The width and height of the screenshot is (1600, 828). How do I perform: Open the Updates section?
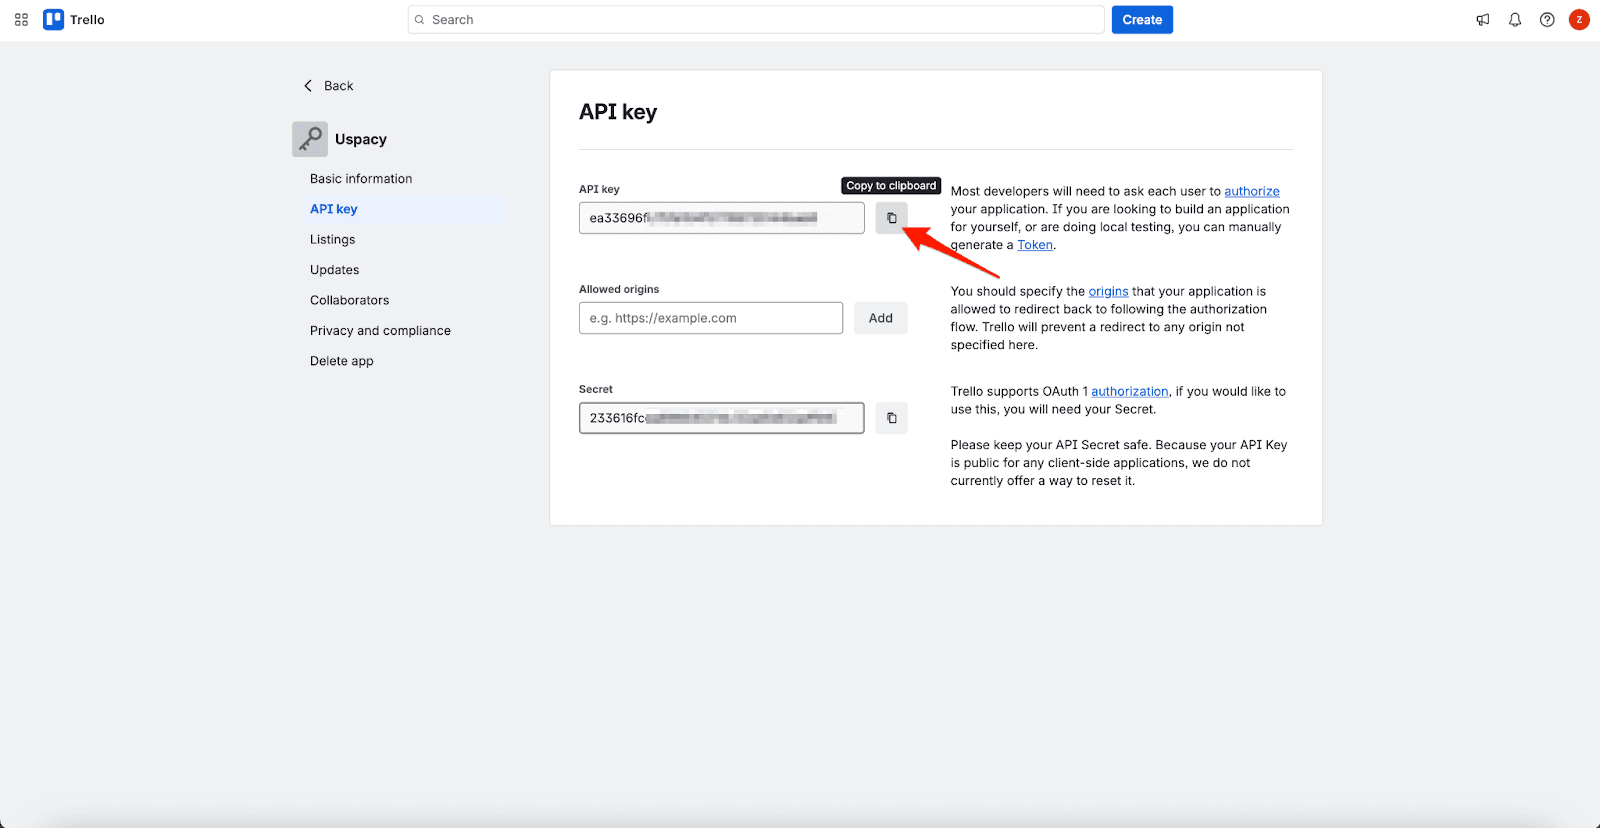(x=334, y=270)
